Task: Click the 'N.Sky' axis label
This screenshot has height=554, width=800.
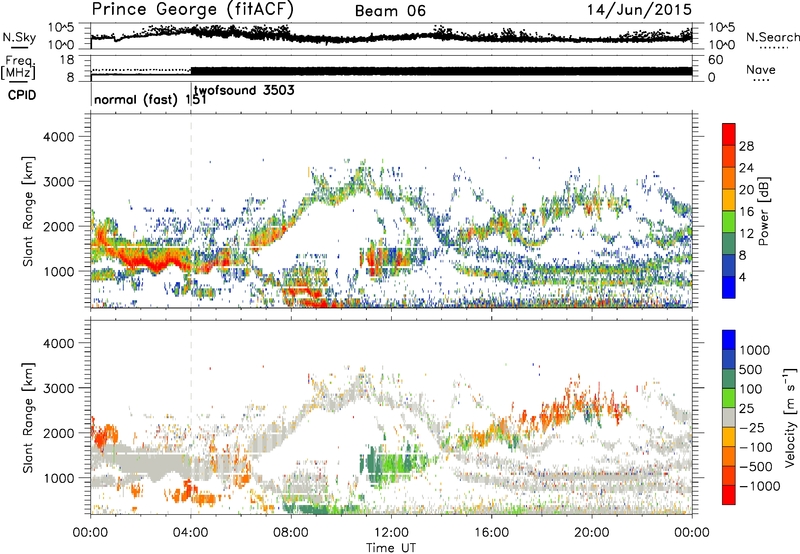Action: 19,37
